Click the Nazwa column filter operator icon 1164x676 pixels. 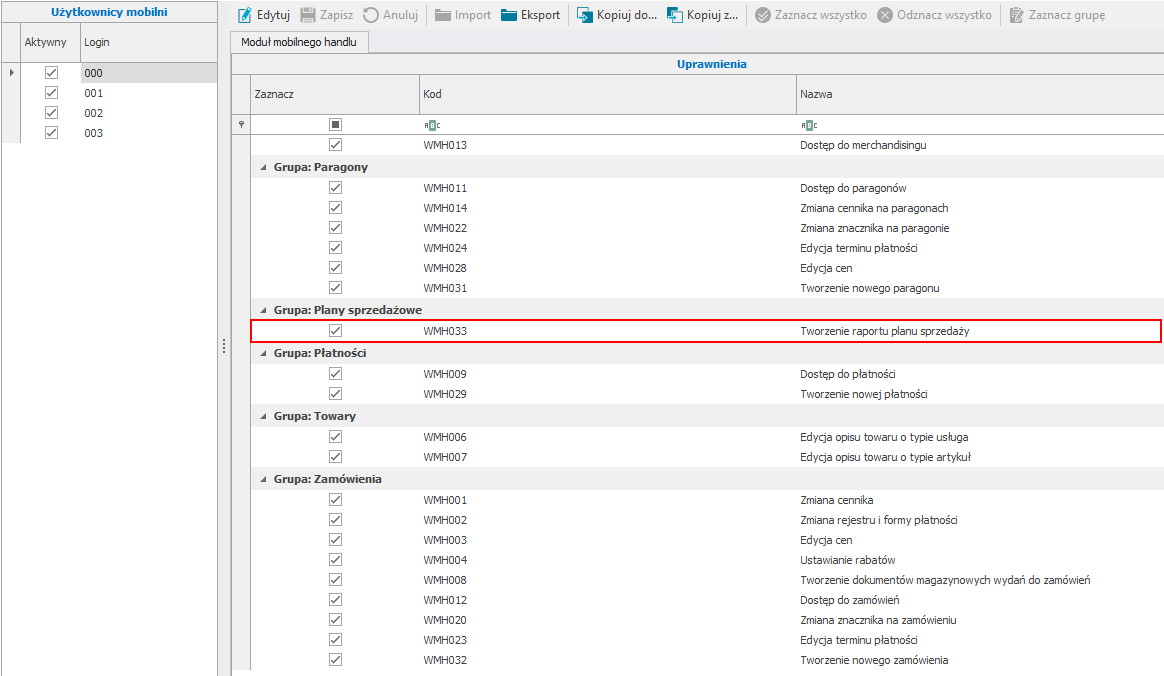pyautogui.click(x=809, y=125)
